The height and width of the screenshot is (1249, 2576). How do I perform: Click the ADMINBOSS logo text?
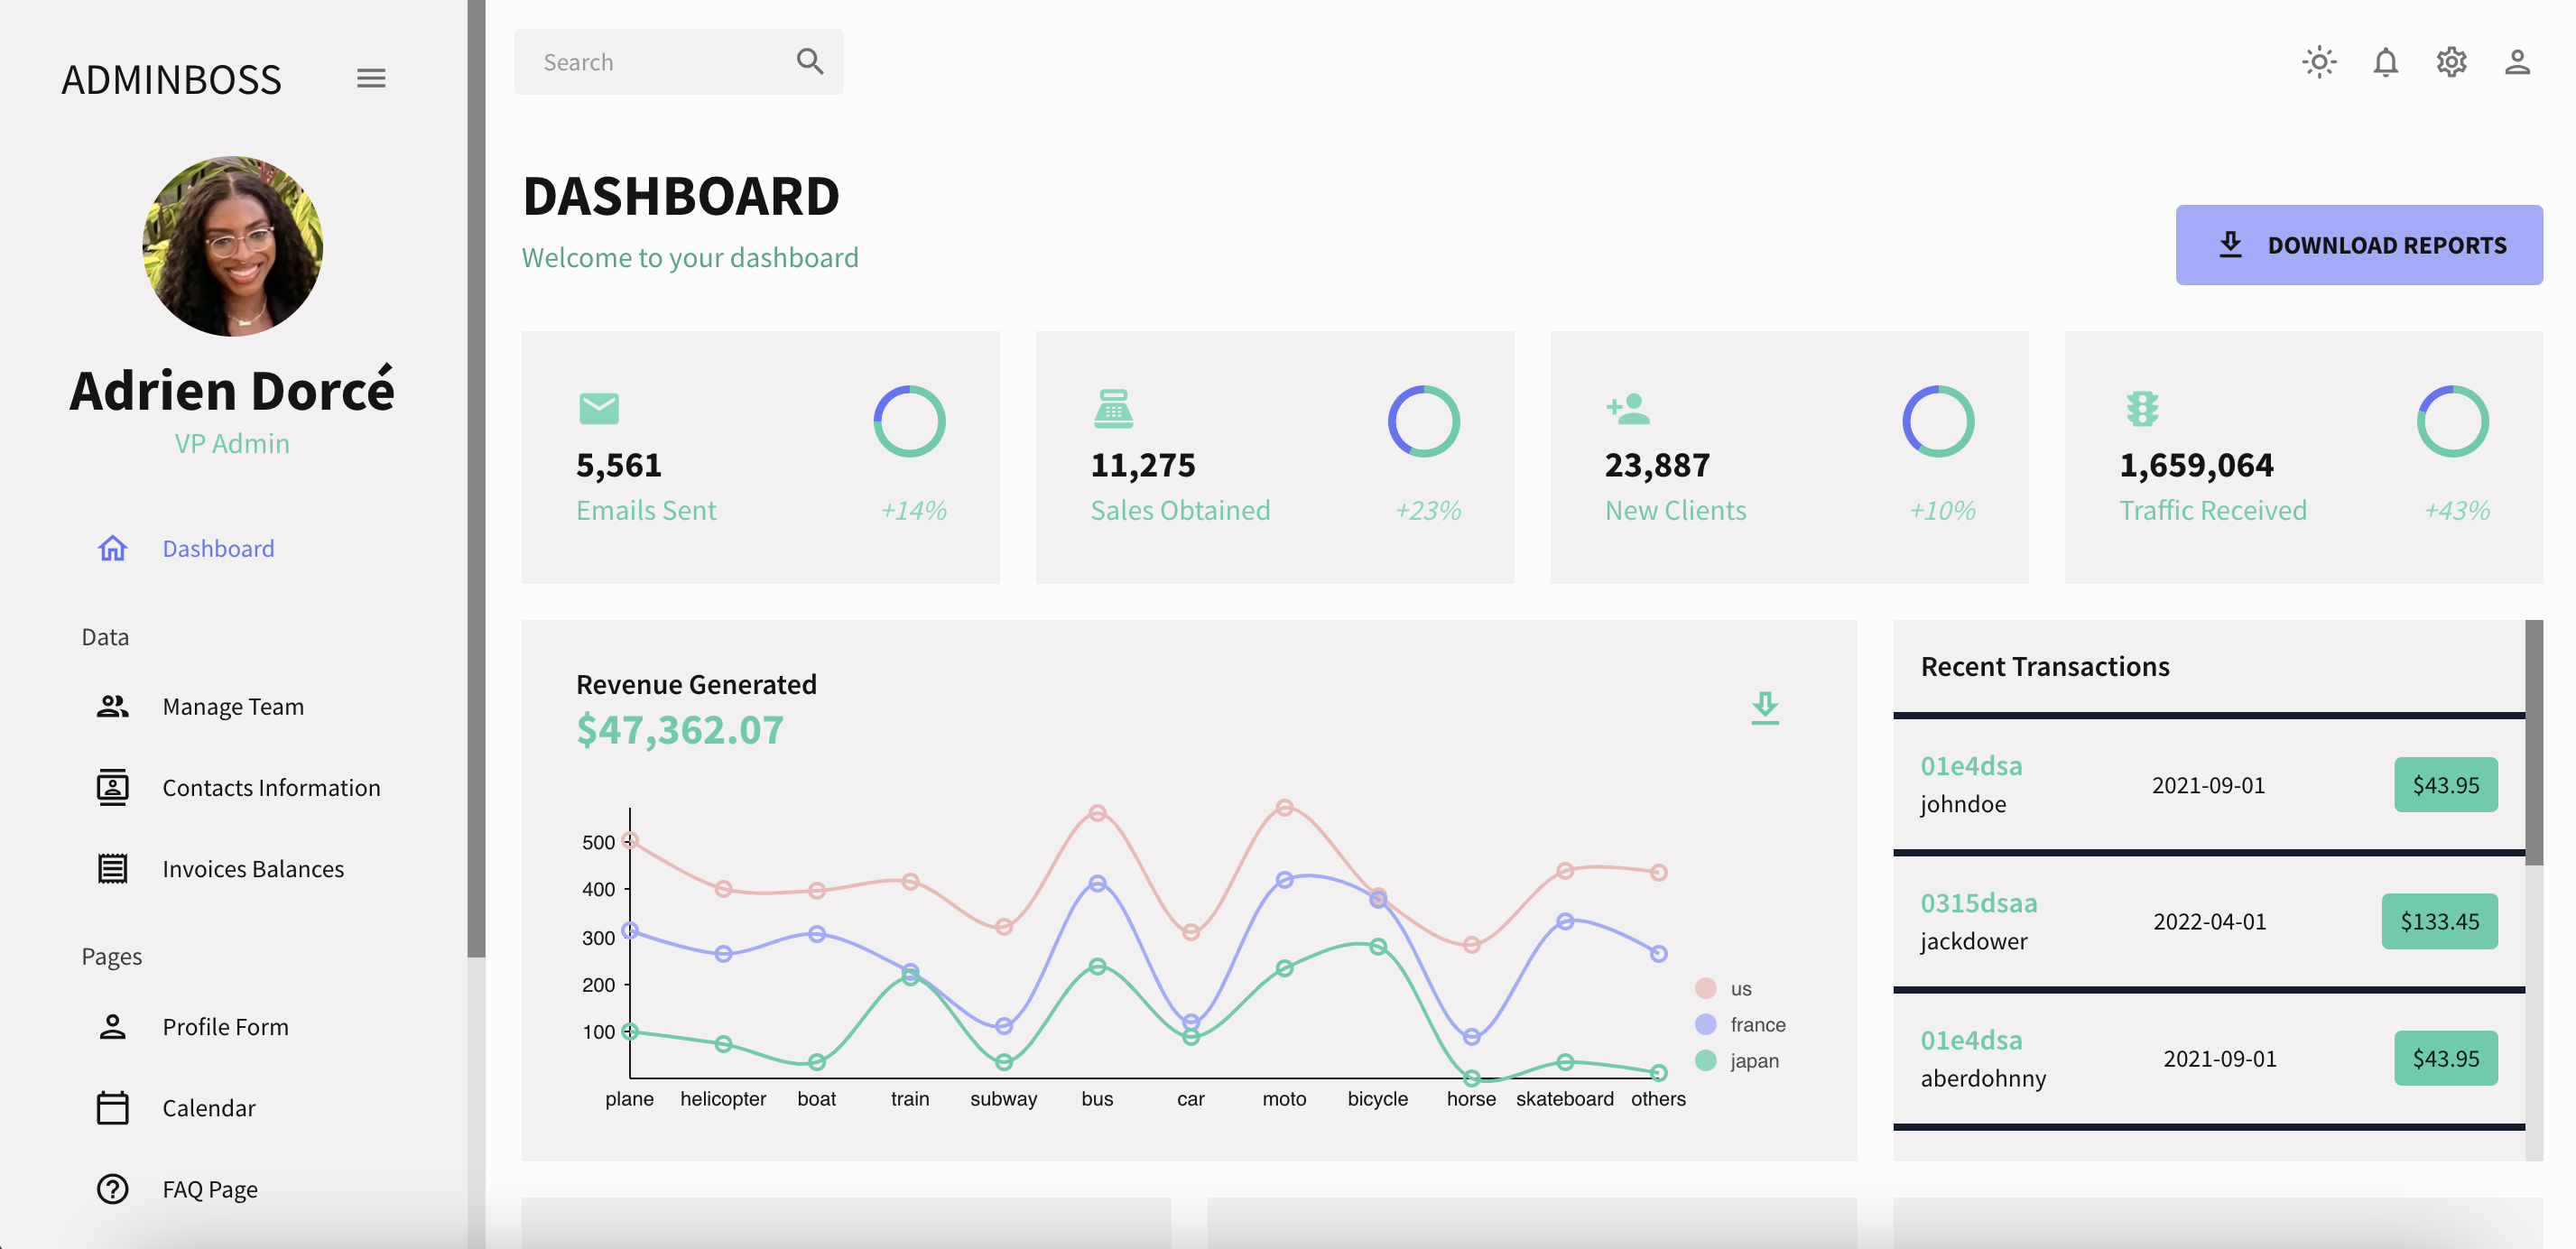tap(171, 79)
